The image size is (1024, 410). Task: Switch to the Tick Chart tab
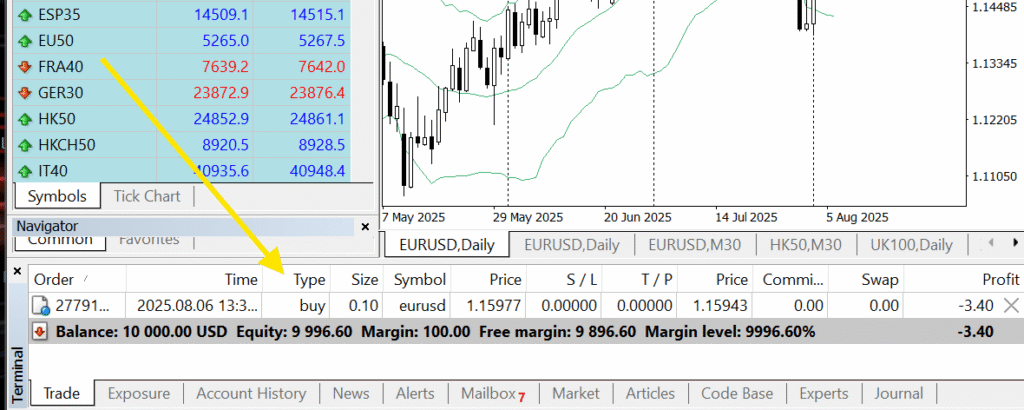point(147,196)
